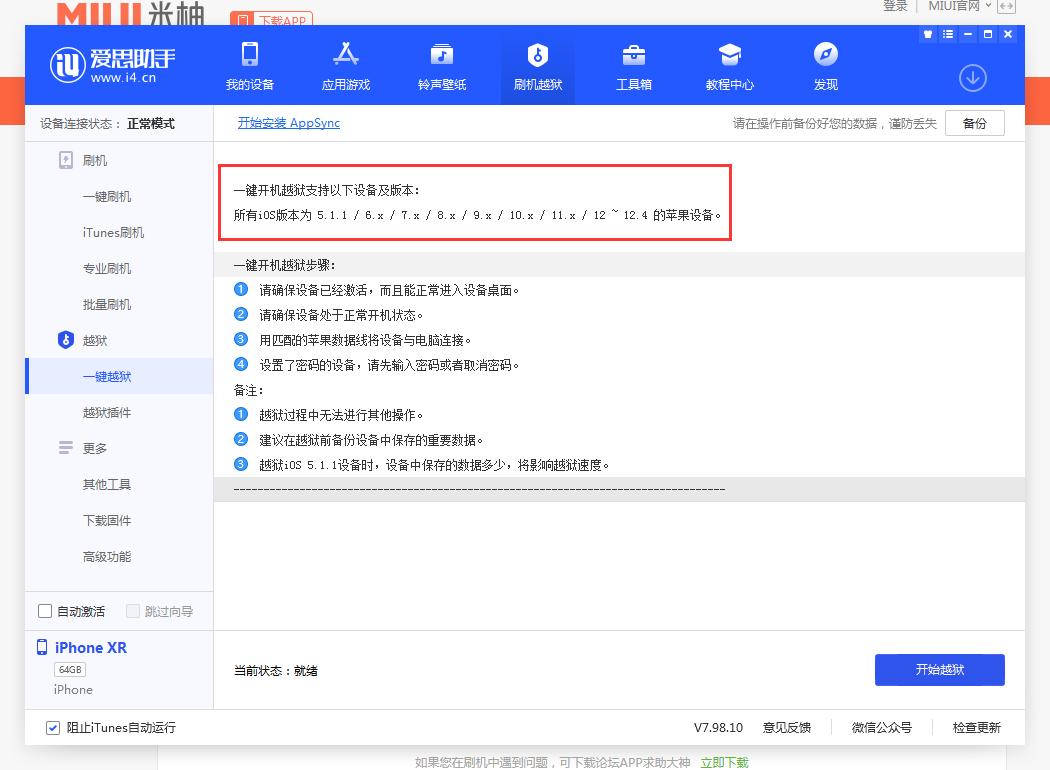Collapse the 越狱 jailbreak section
Image resolution: width=1050 pixels, height=770 pixels.
[94, 340]
